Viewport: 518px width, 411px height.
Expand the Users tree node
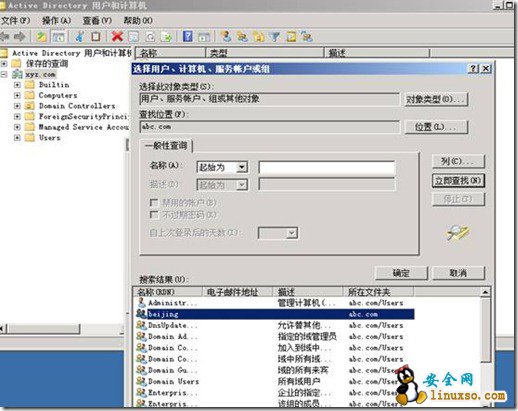pyautogui.click(x=17, y=138)
